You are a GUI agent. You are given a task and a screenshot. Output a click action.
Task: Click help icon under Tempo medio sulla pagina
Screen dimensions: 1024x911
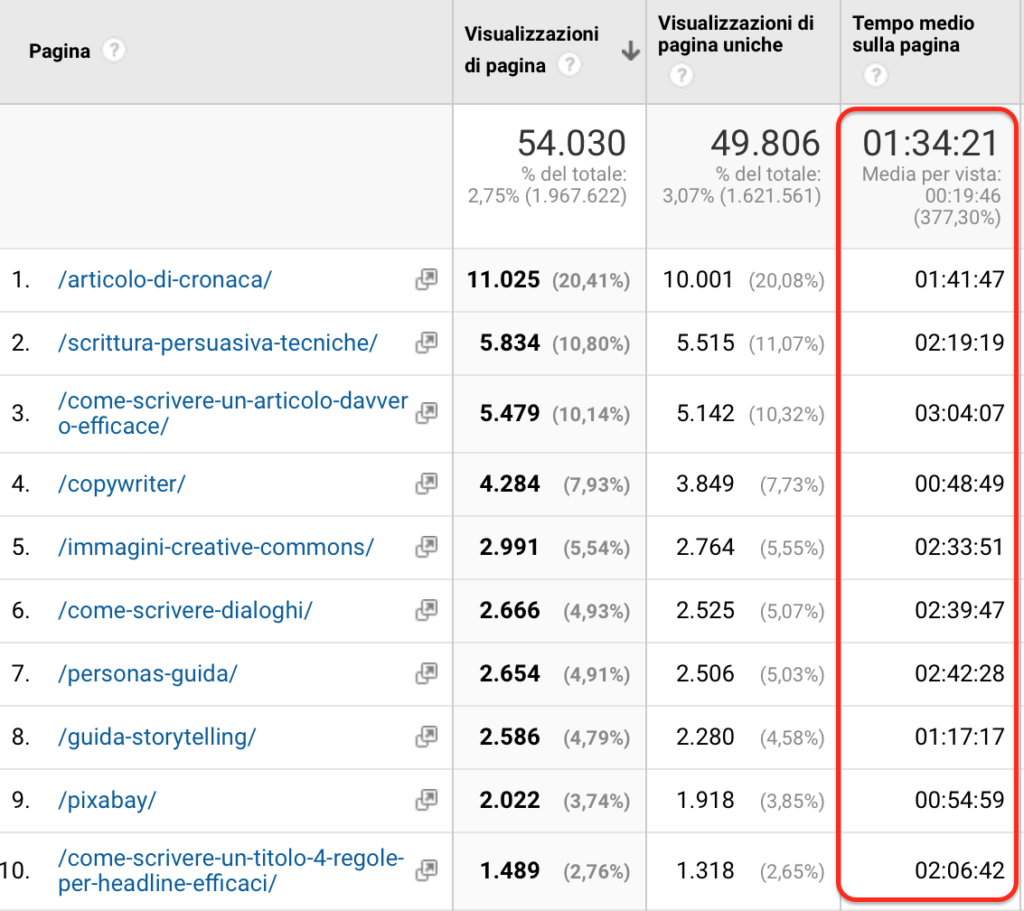(x=876, y=75)
